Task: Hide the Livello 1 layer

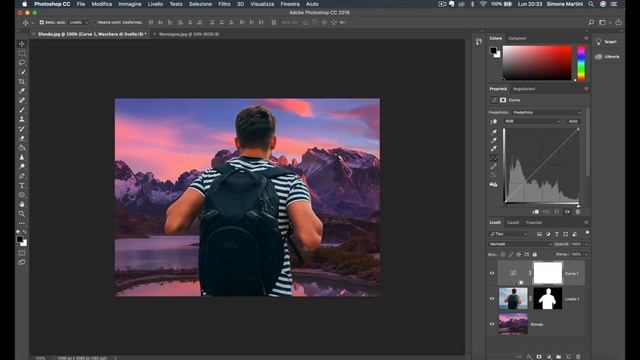Action: point(492,299)
